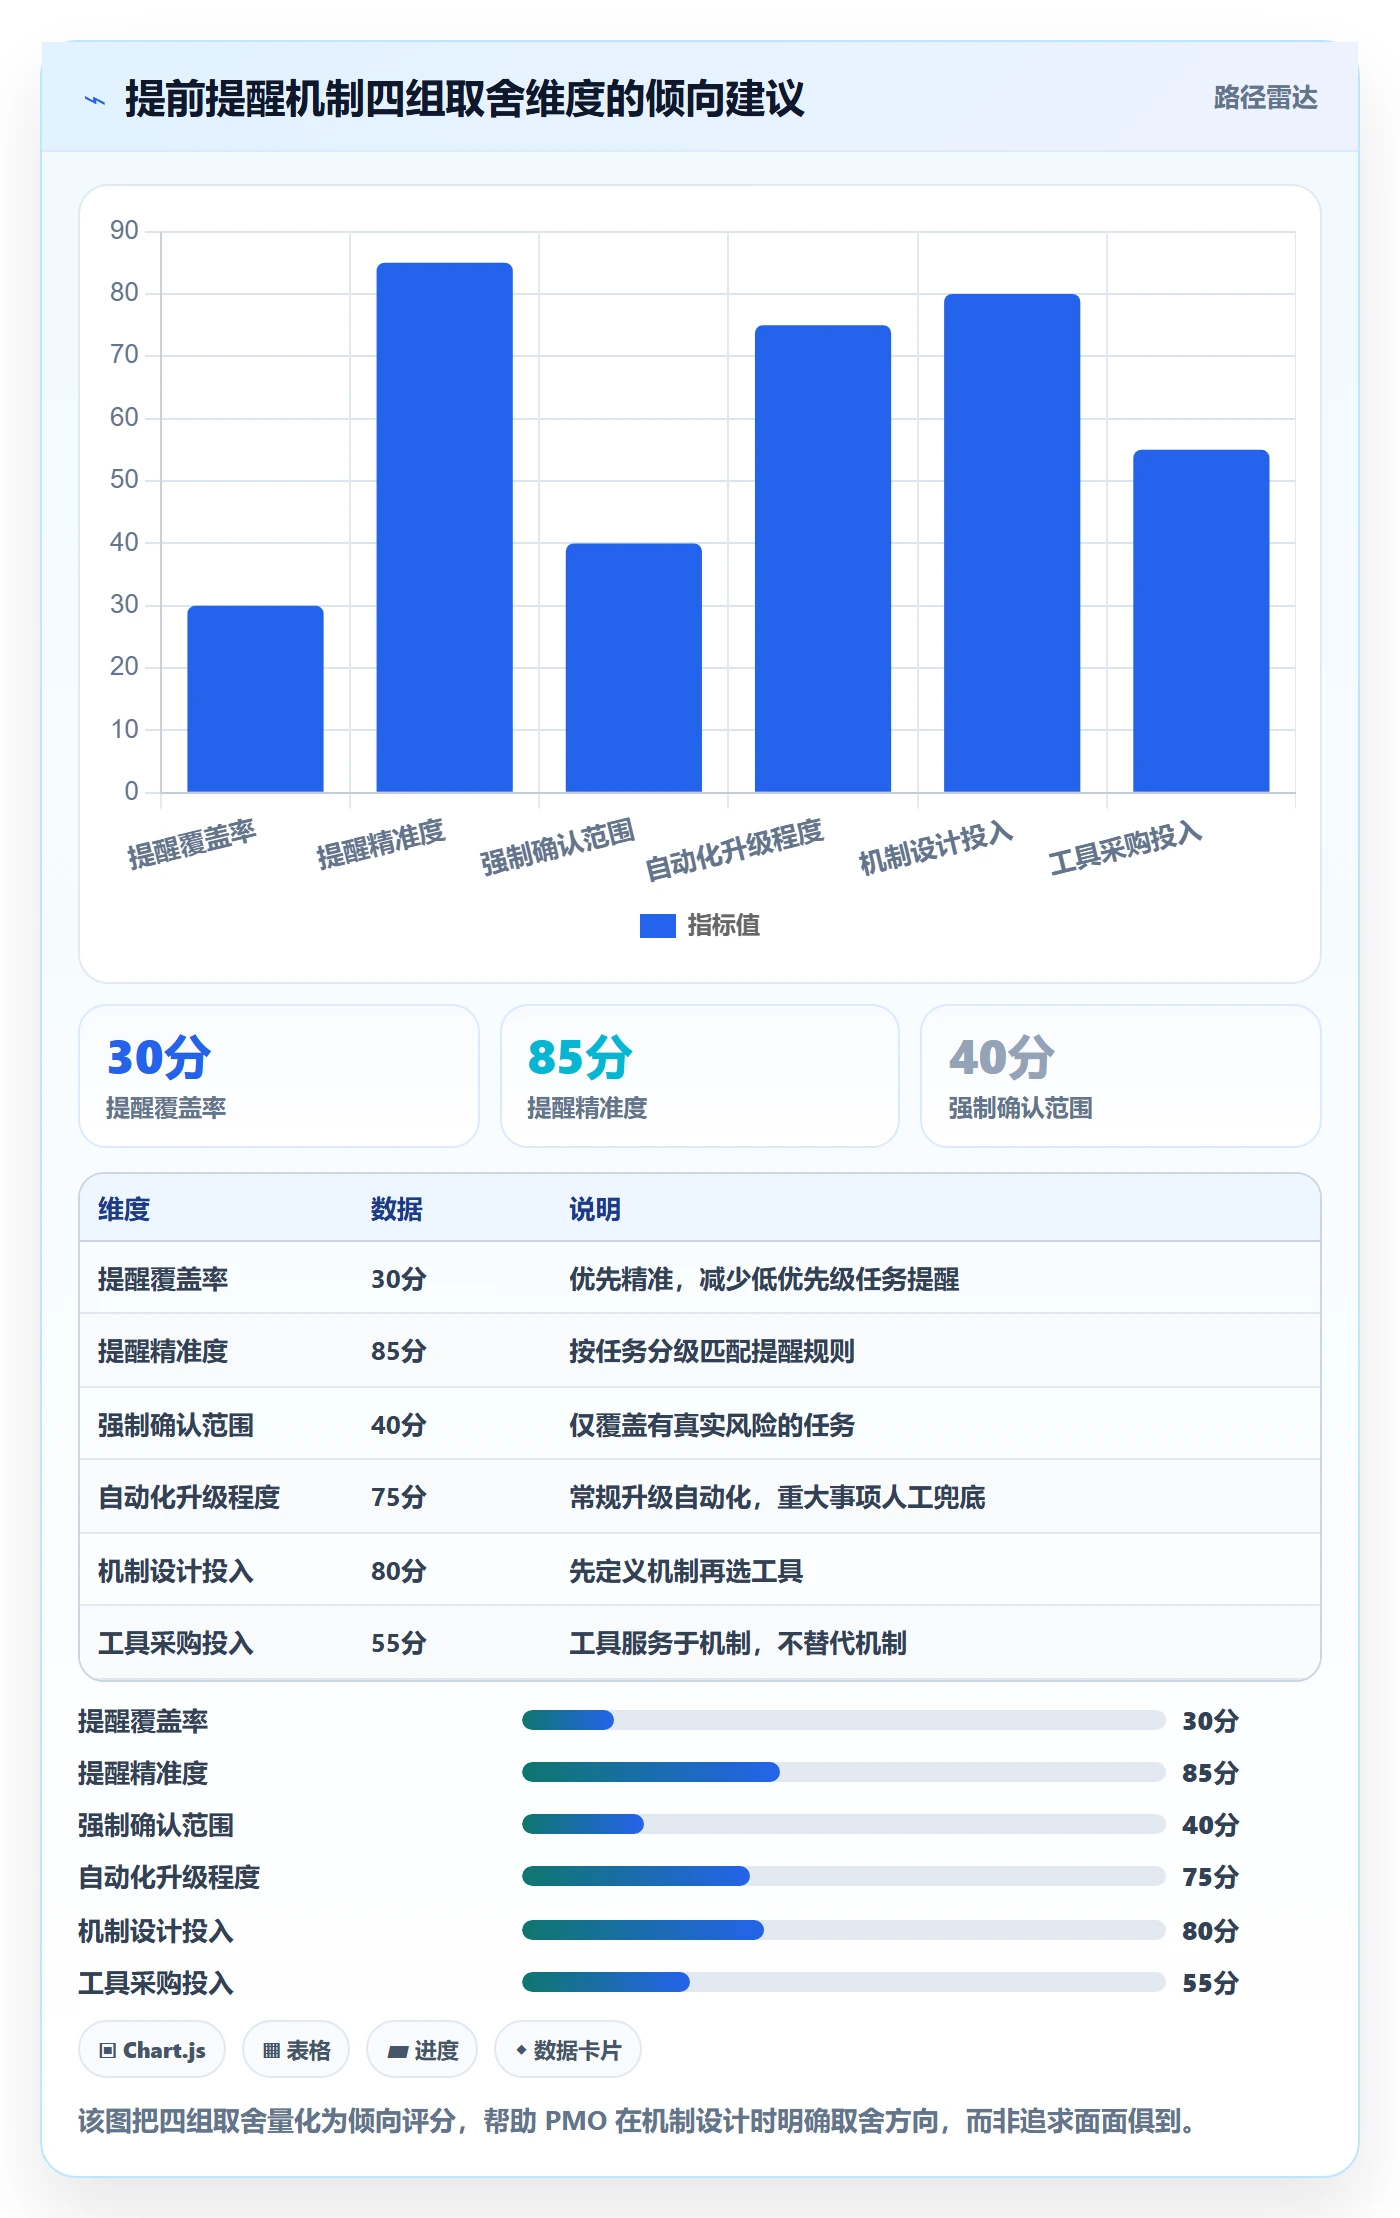Click the diamond icon in the 数据卡片 chip
The height and width of the screenshot is (2218, 1400).
(521, 2051)
